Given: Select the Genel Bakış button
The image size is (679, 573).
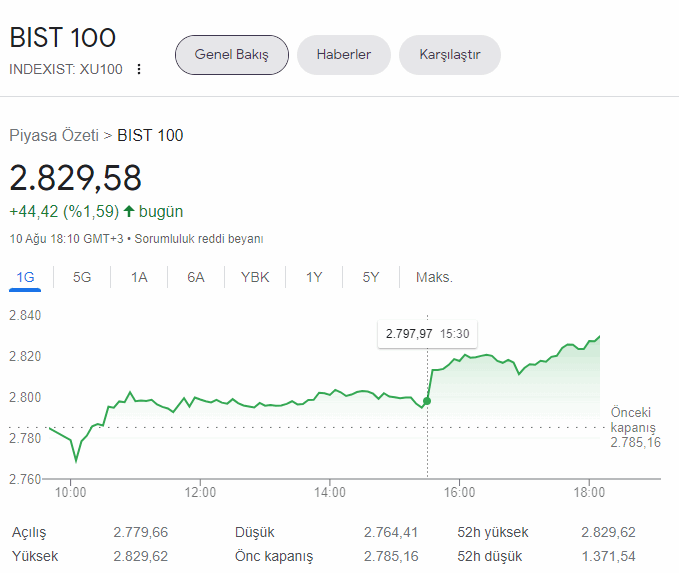Looking at the screenshot, I should pyautogui.click(x=231, y=55).
